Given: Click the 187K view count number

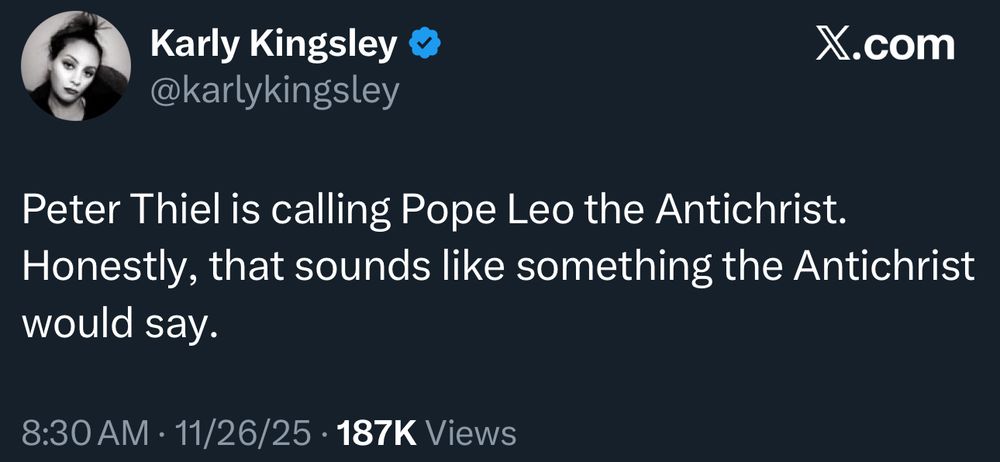Looking at the screenshot, I should click(x=377, y=433).
